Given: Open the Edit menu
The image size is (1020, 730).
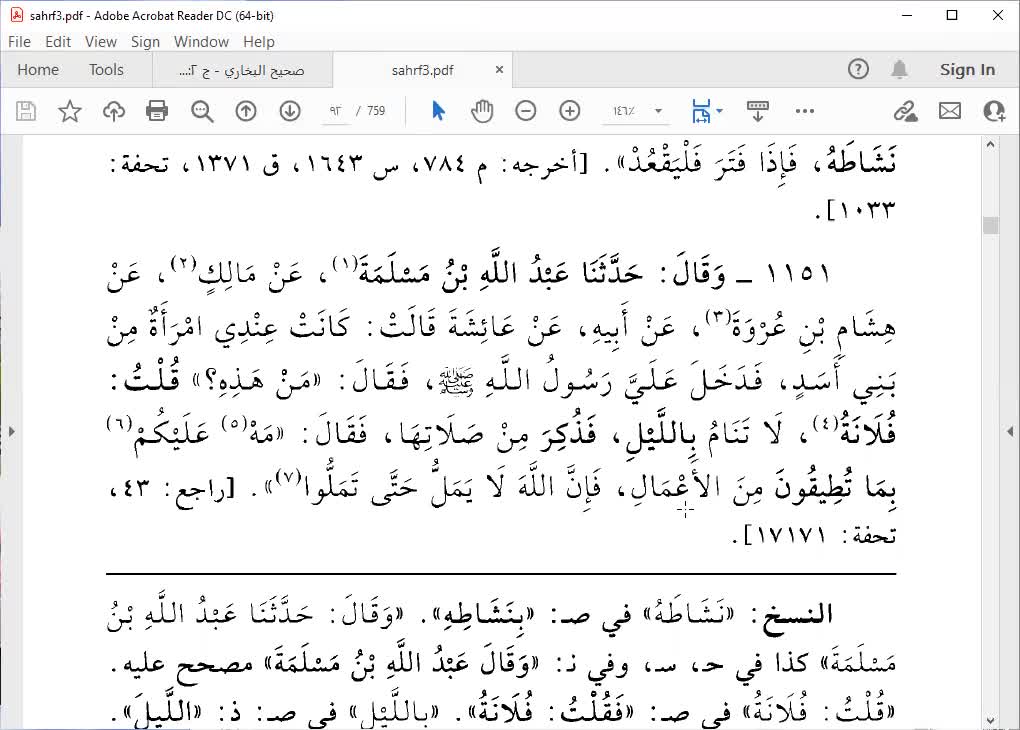Looking at the screenshot, I should (58, 42).
